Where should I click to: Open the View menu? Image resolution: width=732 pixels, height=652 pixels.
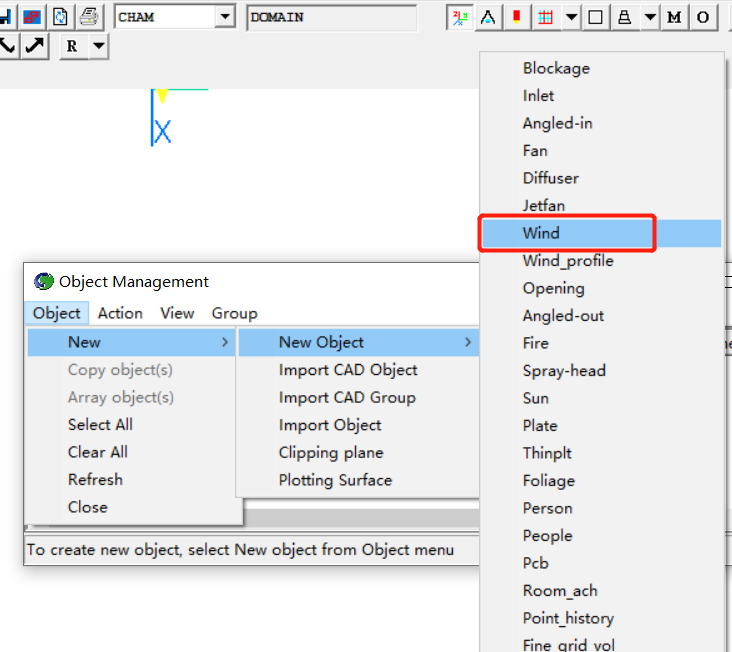pyautogui.click(x=177, y=313)
